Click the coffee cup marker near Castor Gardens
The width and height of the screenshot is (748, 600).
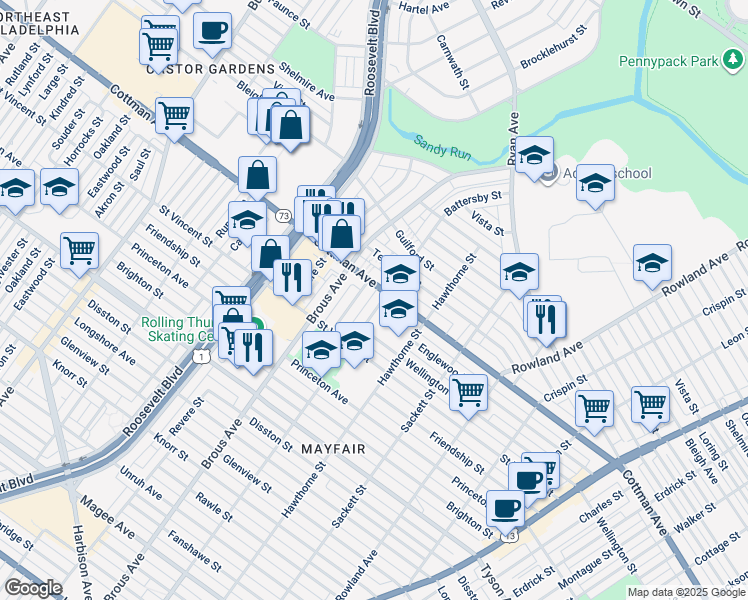212,32
